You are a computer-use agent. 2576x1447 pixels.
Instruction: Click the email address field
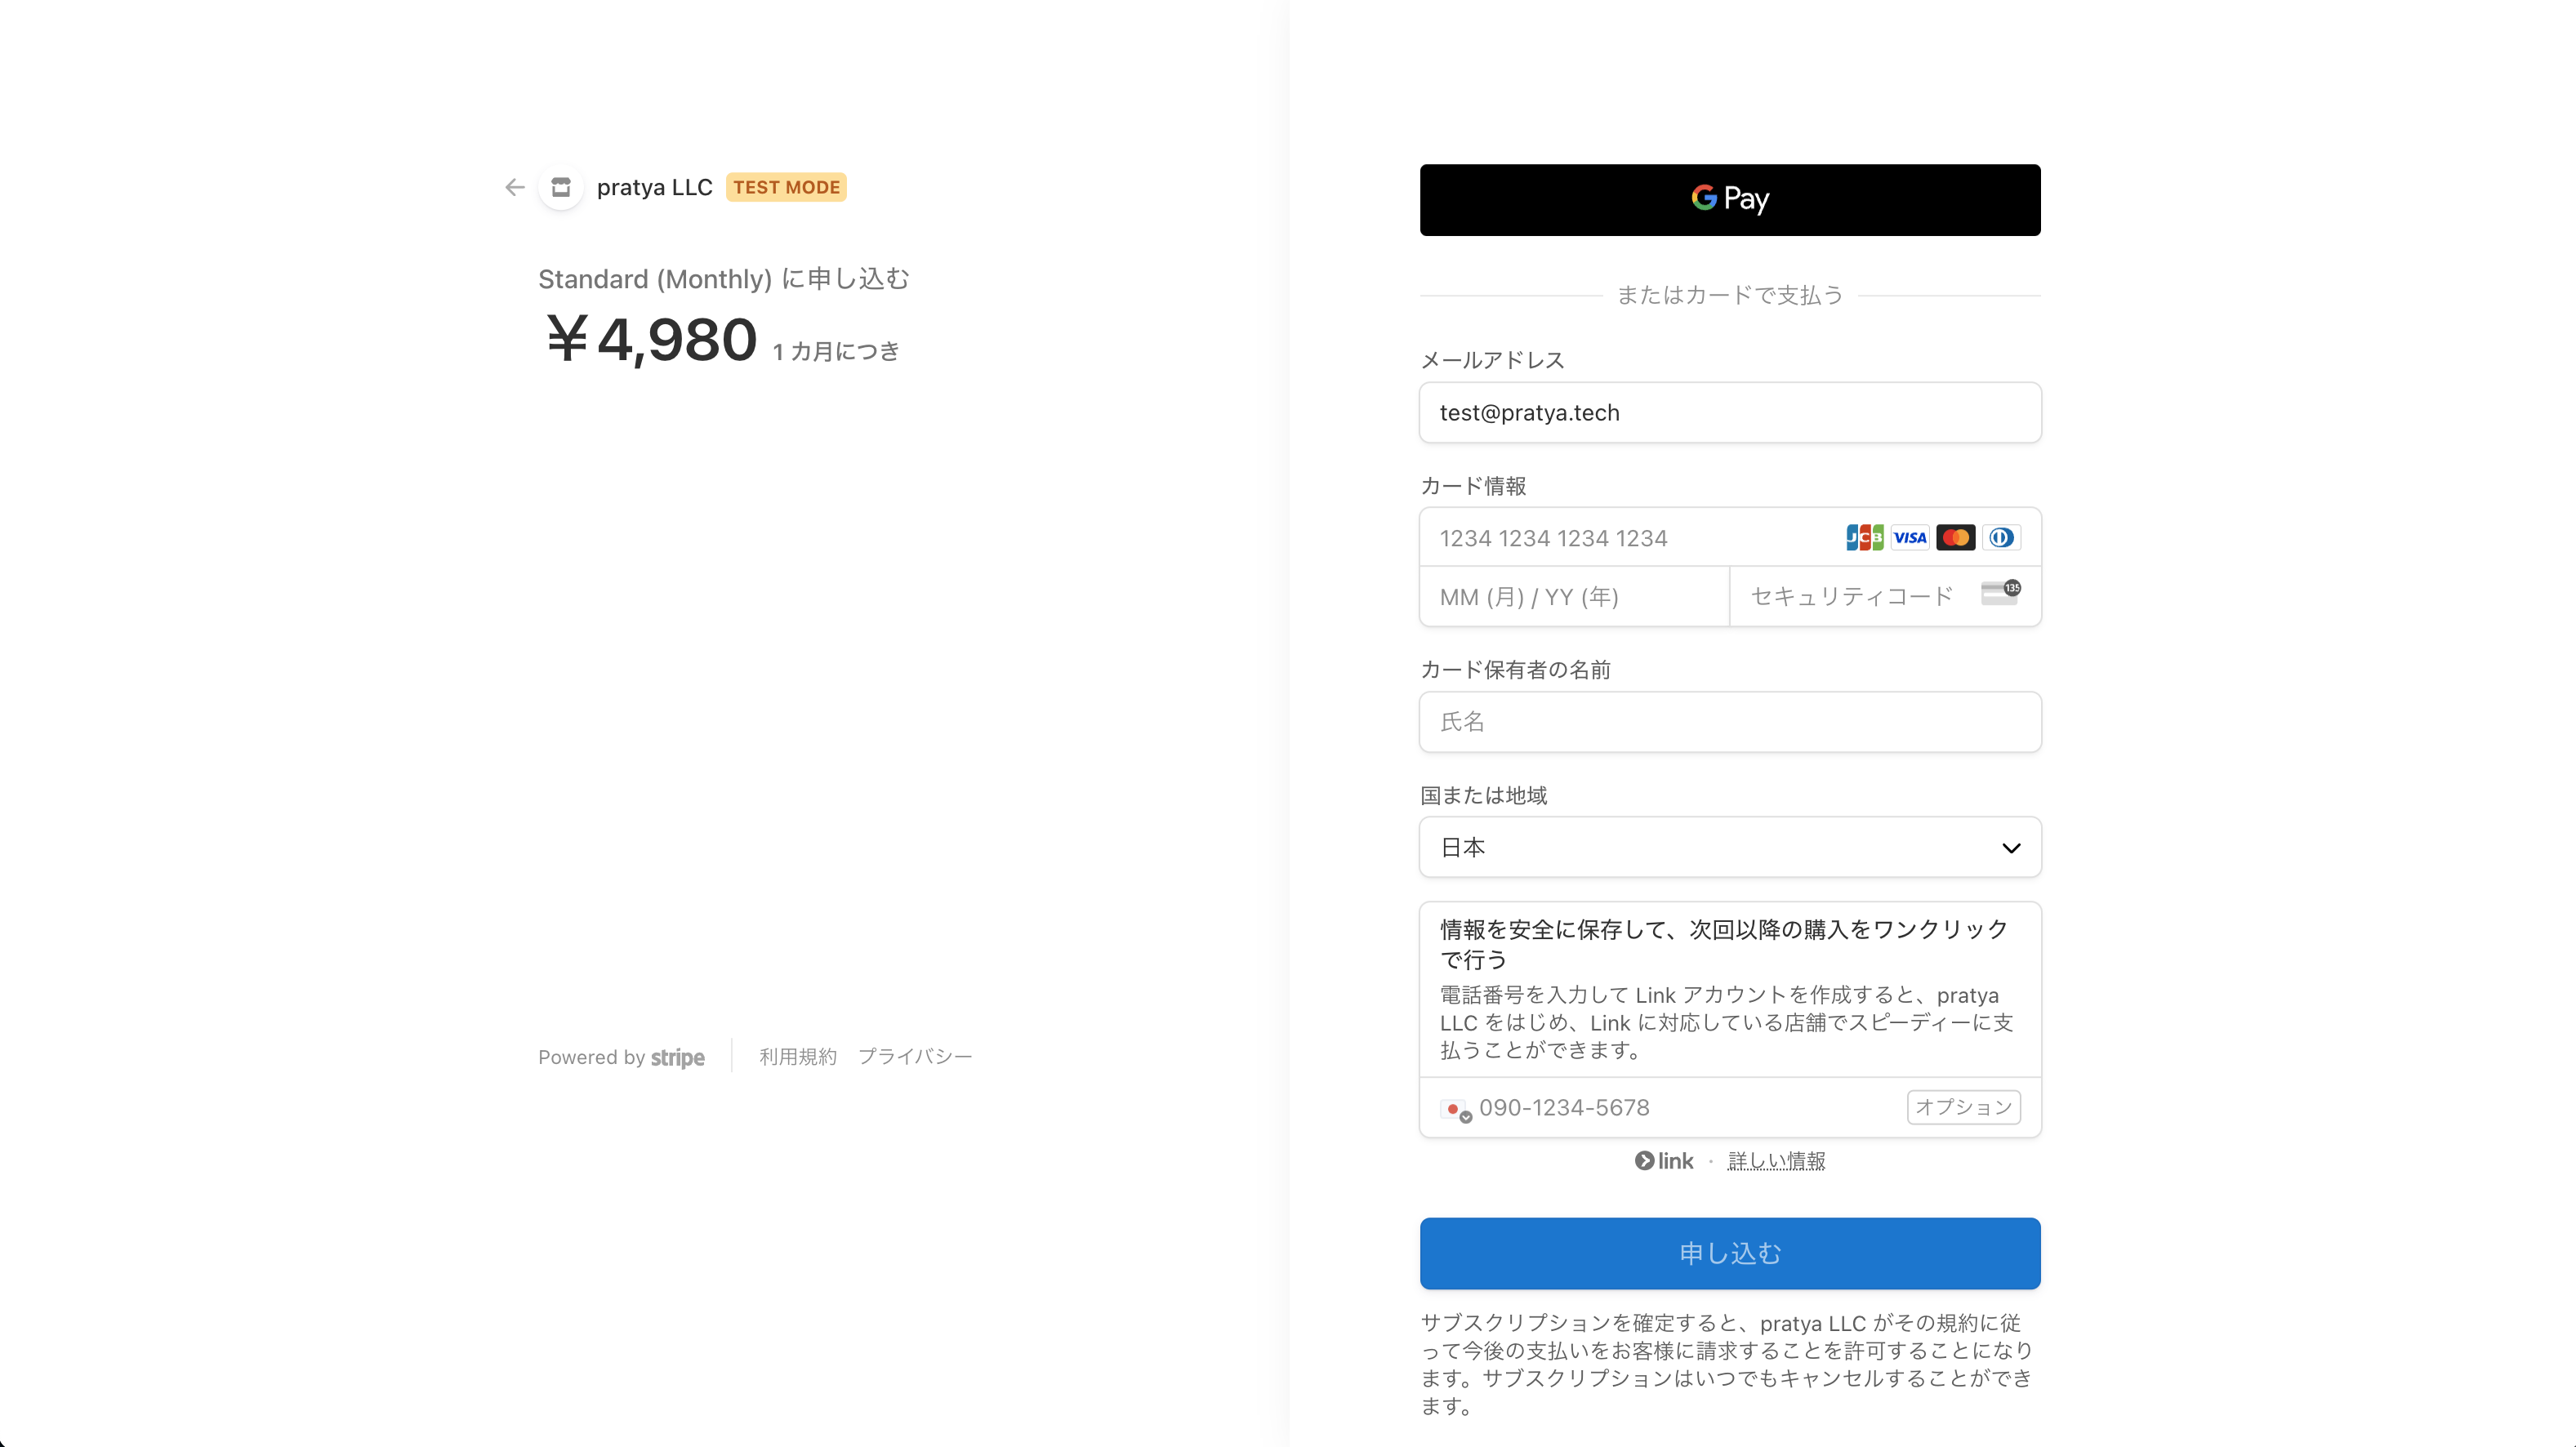click(1730, 413)
